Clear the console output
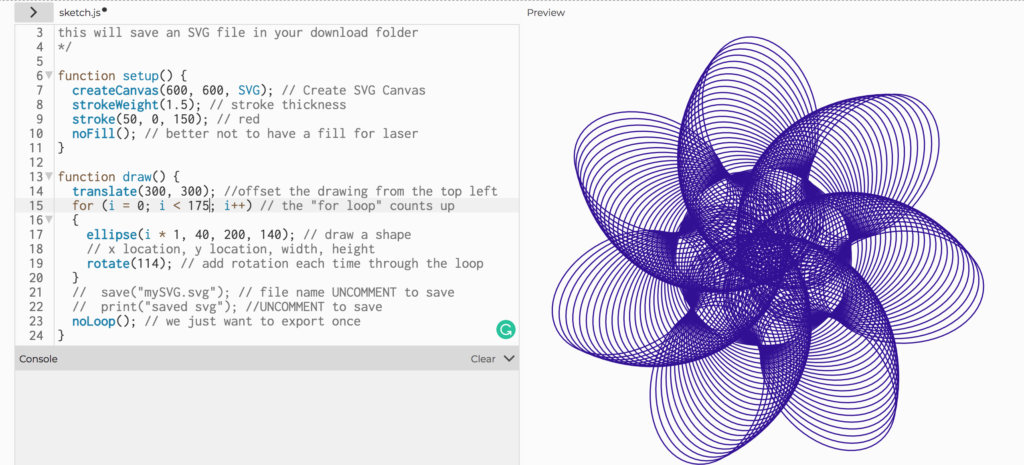Viewport: 1024px width, 465px height. tap(482, 358)
